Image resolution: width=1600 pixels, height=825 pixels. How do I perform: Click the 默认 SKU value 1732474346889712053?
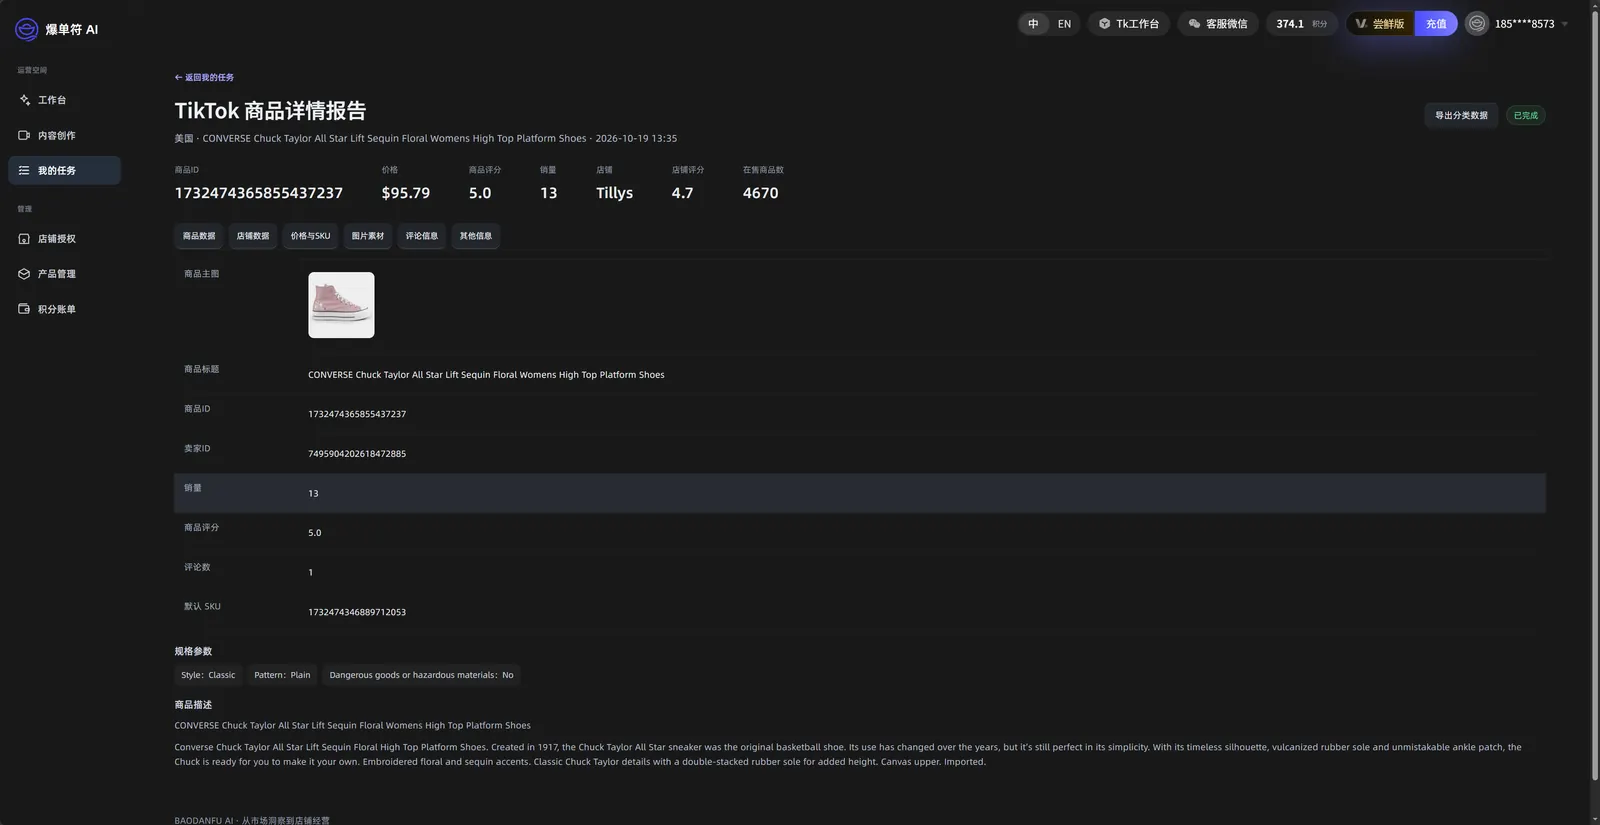pyautogui.click(x=357, y=612)
